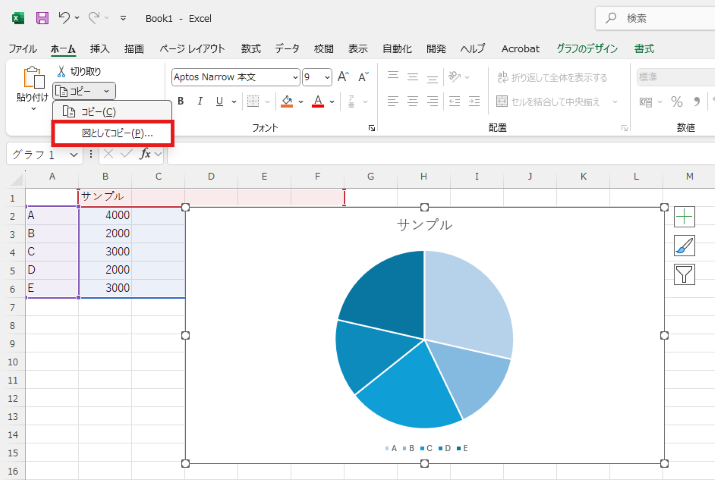Click the Increase Indent icon
Screen dimensions: 715x480
[x=474, y=101]
